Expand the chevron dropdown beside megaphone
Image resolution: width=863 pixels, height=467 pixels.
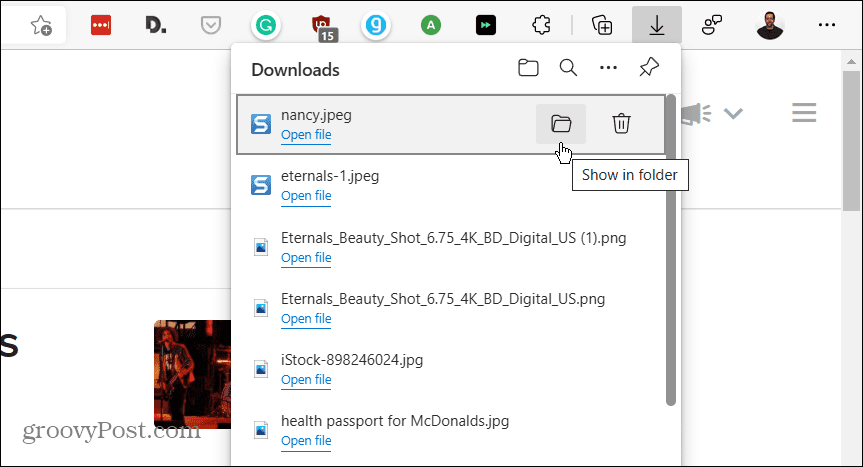pyautogui.click(x=734, y=114)
